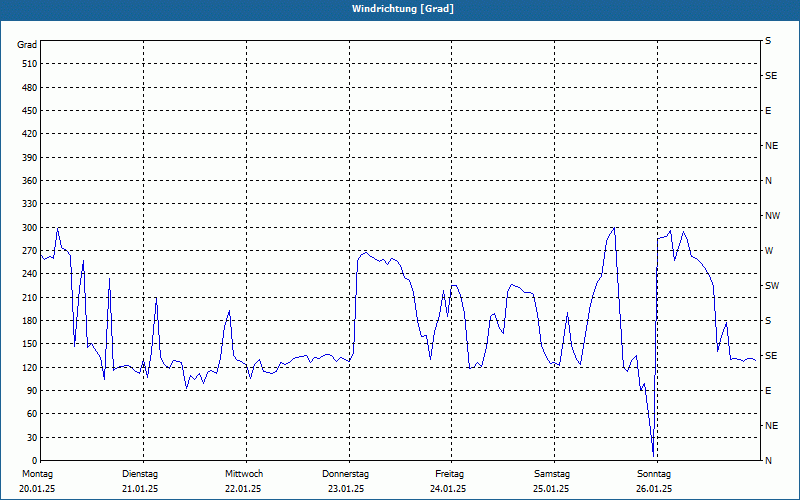Pick the 30 y-axis tick label

pos(32,438)
